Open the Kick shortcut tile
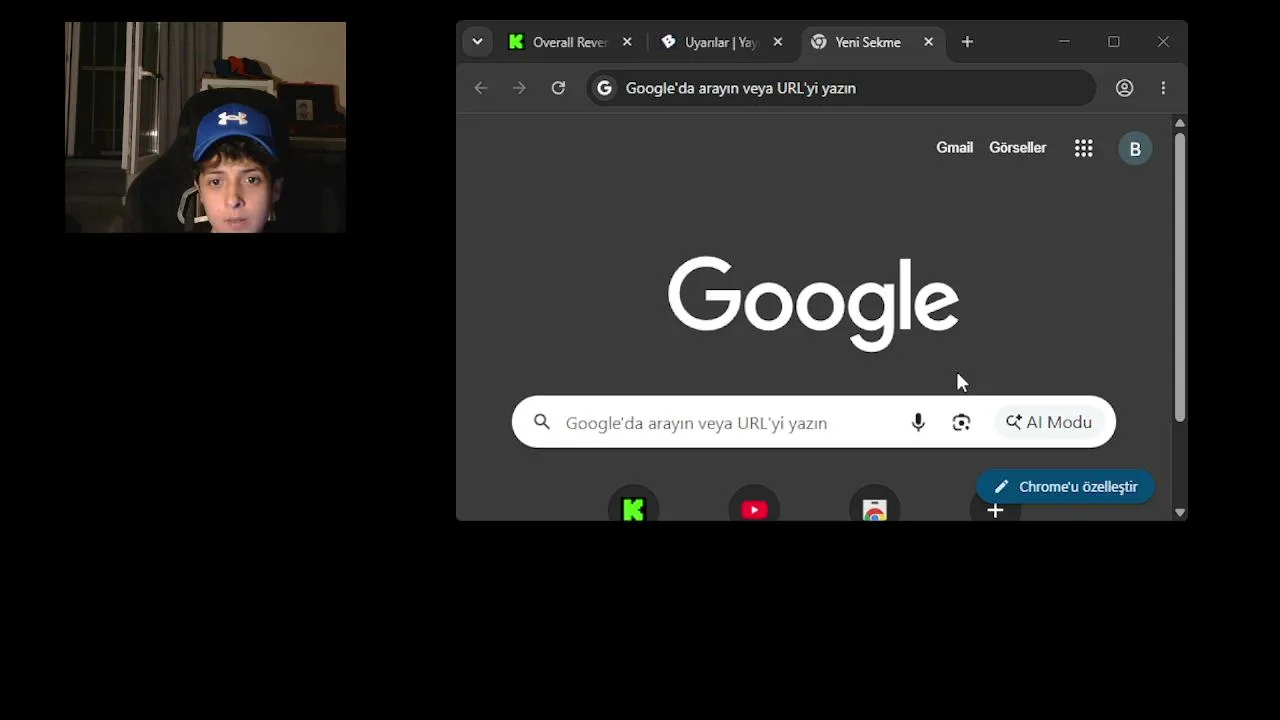This screenshot has height=720, width=1280. (633, 509)
